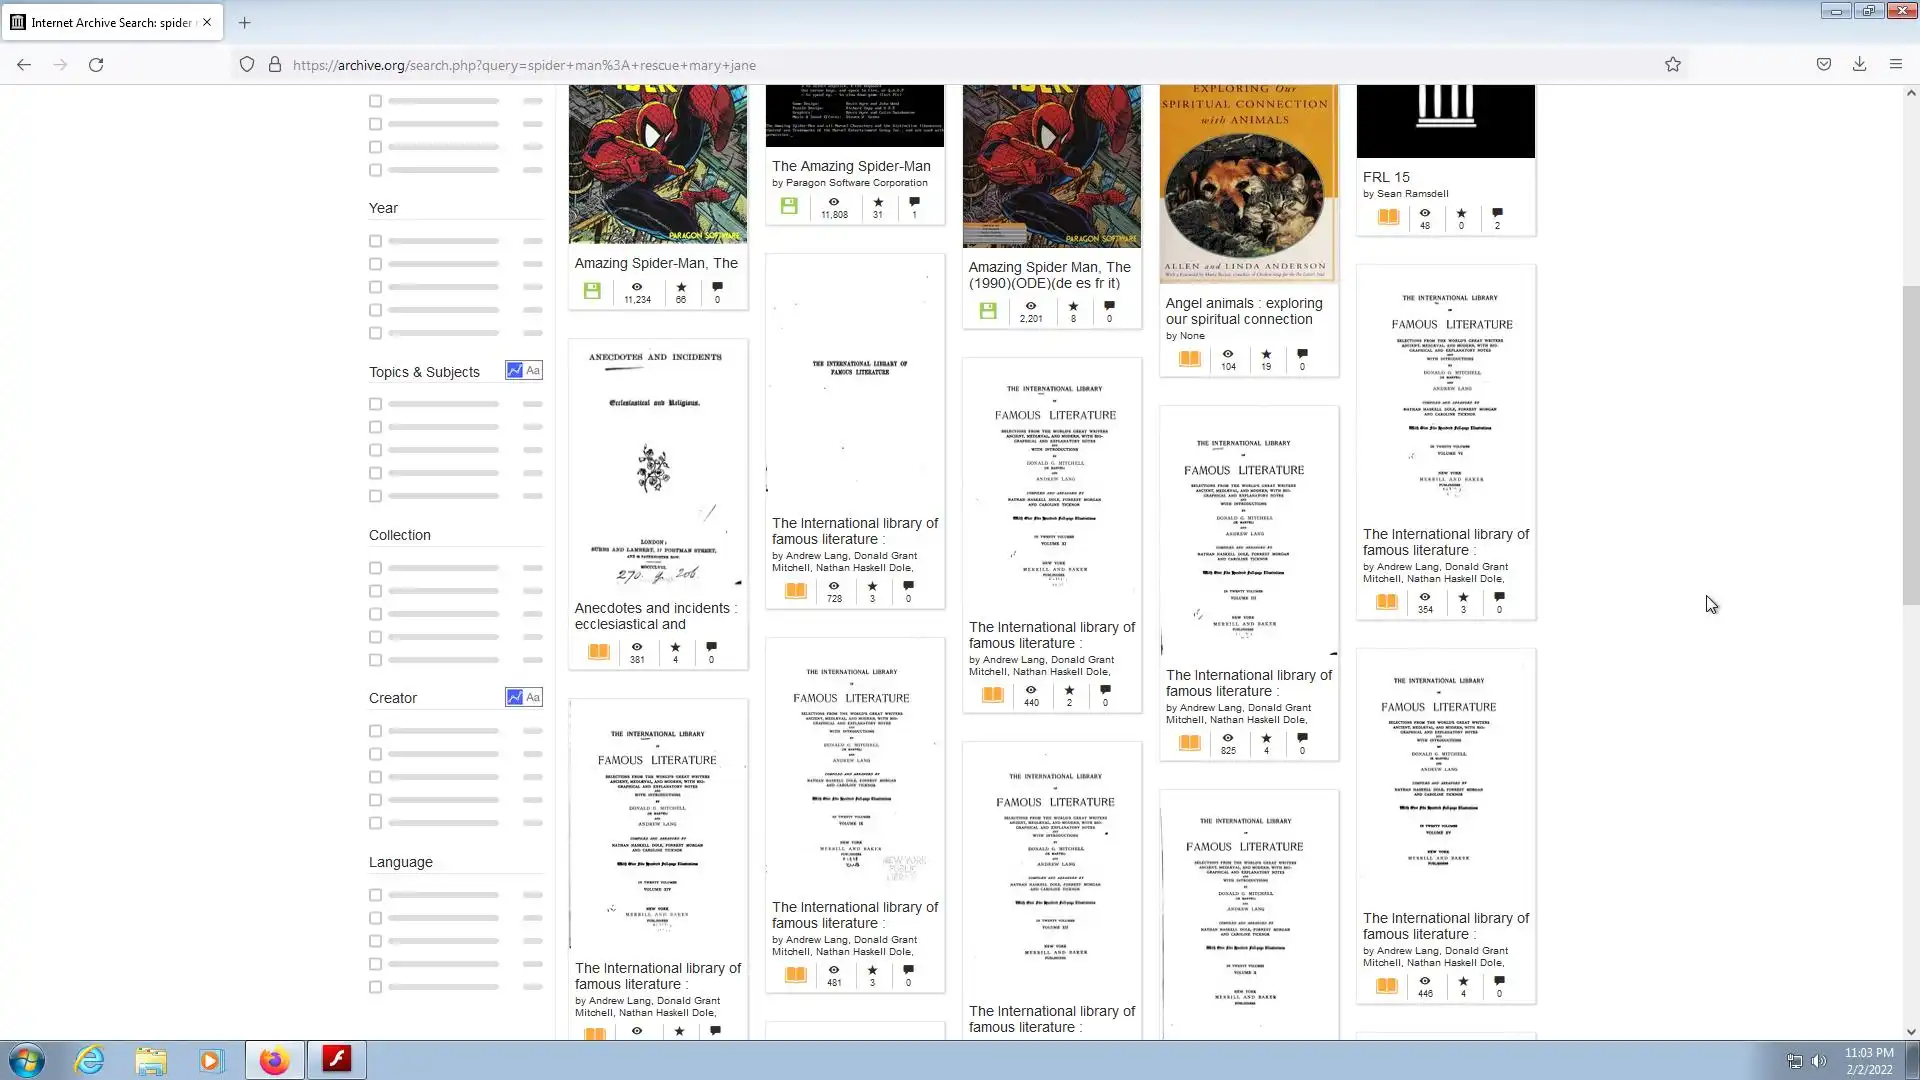Click the Save to Pocket icon
This screenshot has height=1080, width=1920.
[1824, 65]
